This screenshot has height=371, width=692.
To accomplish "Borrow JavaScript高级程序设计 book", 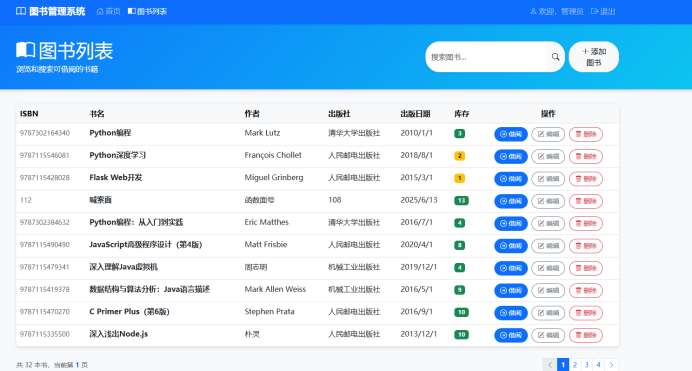I will [x=511, y=246].
